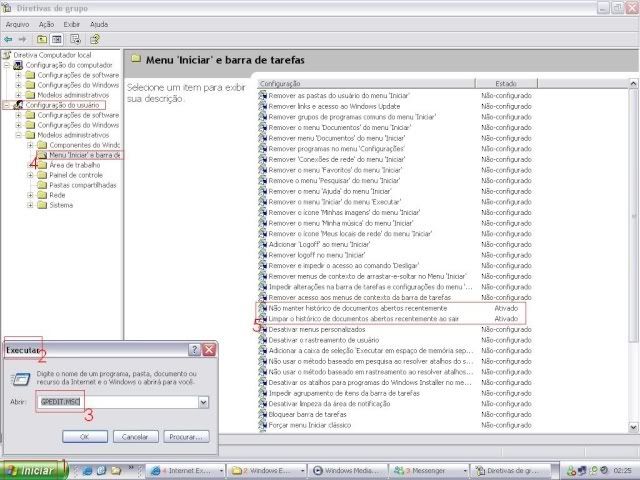Click the Procurar... button
The height and width of the screenshot is (480, 640).
(x=187, y=437)
